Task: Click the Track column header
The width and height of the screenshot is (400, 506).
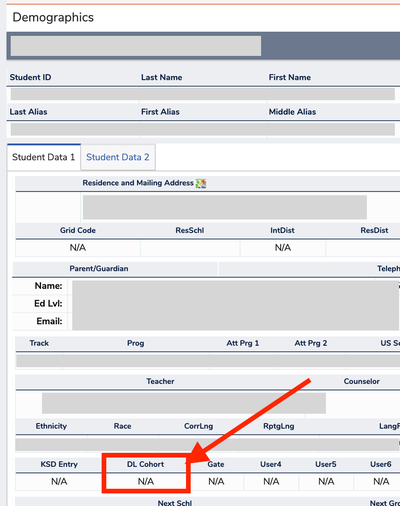Action: tap(39, 343)
